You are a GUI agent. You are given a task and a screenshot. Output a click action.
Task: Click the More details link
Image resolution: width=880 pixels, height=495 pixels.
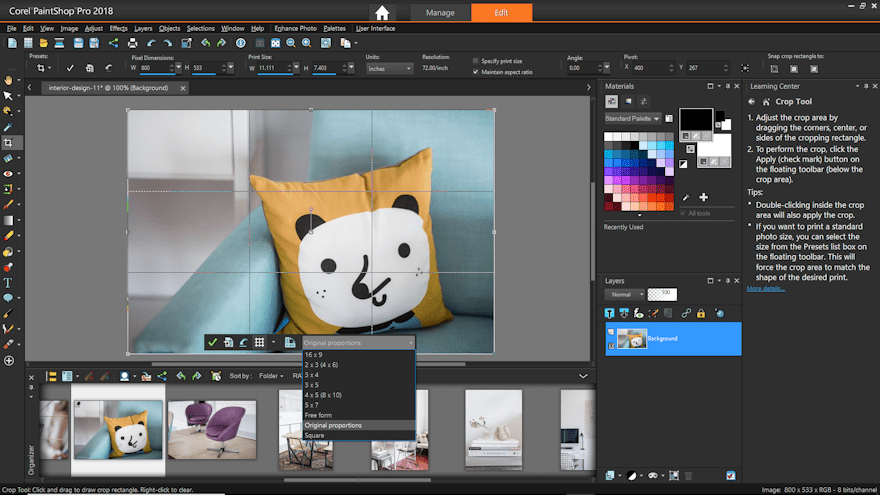click(x=766, y=288)
